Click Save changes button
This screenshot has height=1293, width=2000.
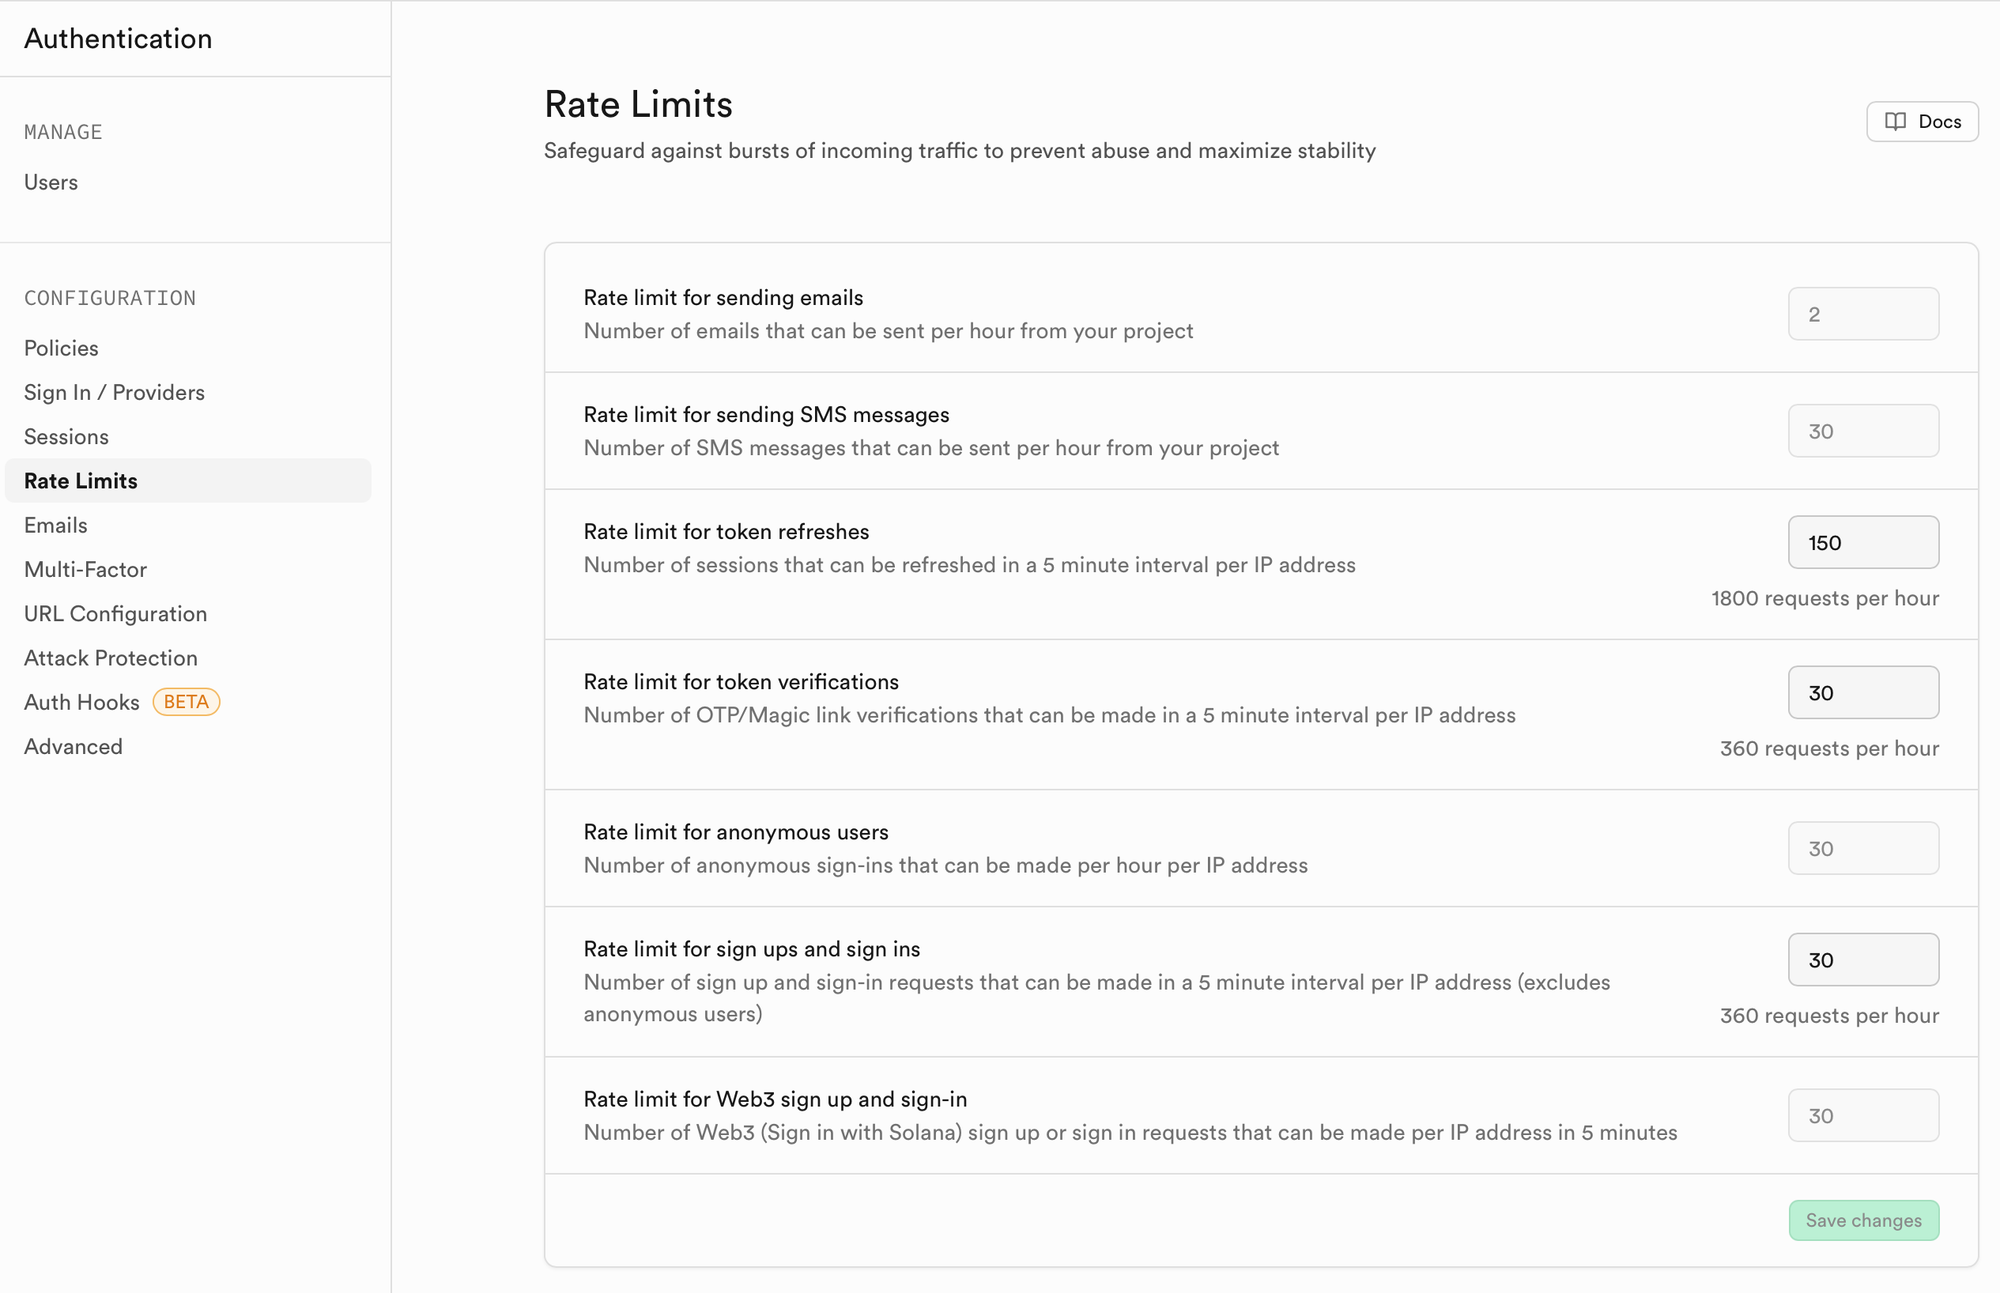(x=1864, y=1220)
